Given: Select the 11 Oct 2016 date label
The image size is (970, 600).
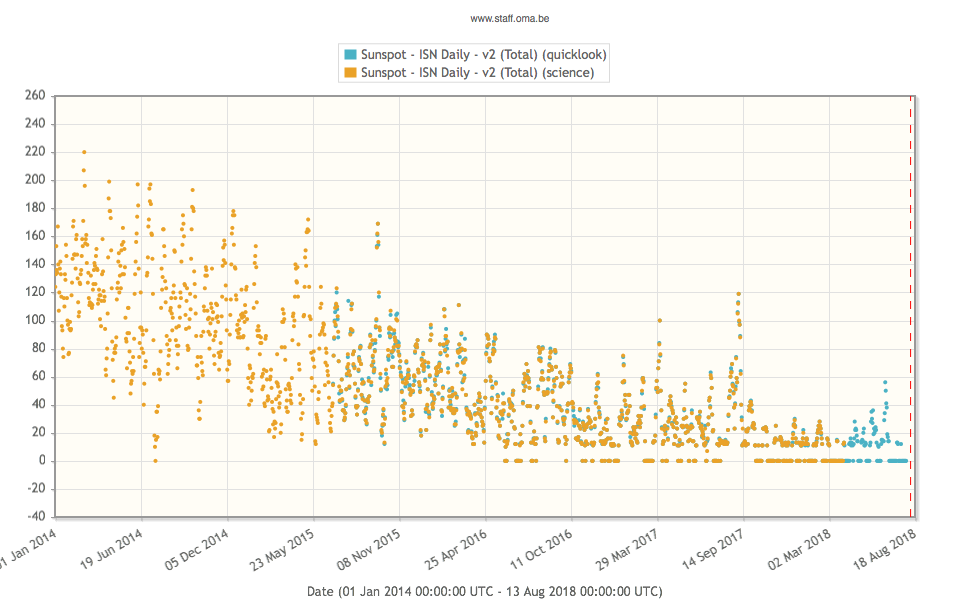Looking at the screenshot, I should [541, 549].
